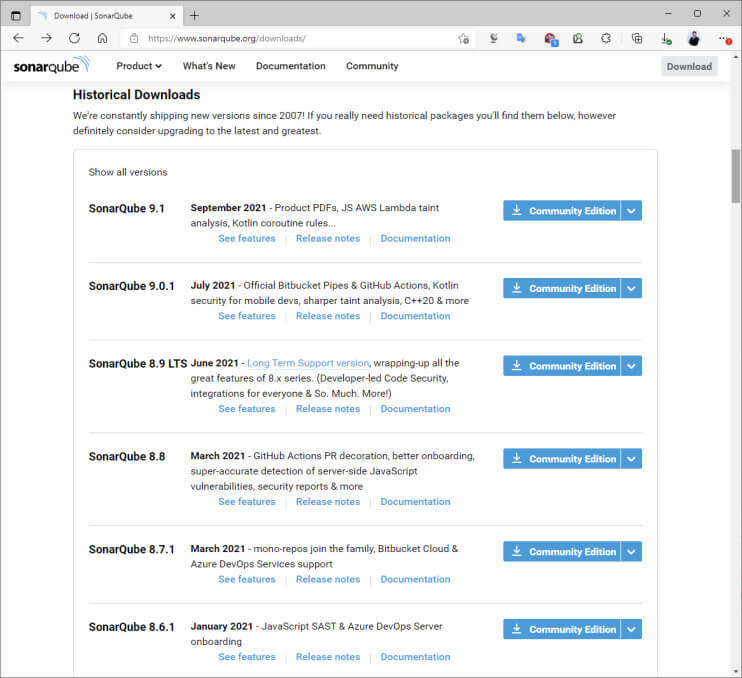Expand edition dropdown for SonarQube 8.7.1
Viewport: 742px width, 678px height.
631,551
